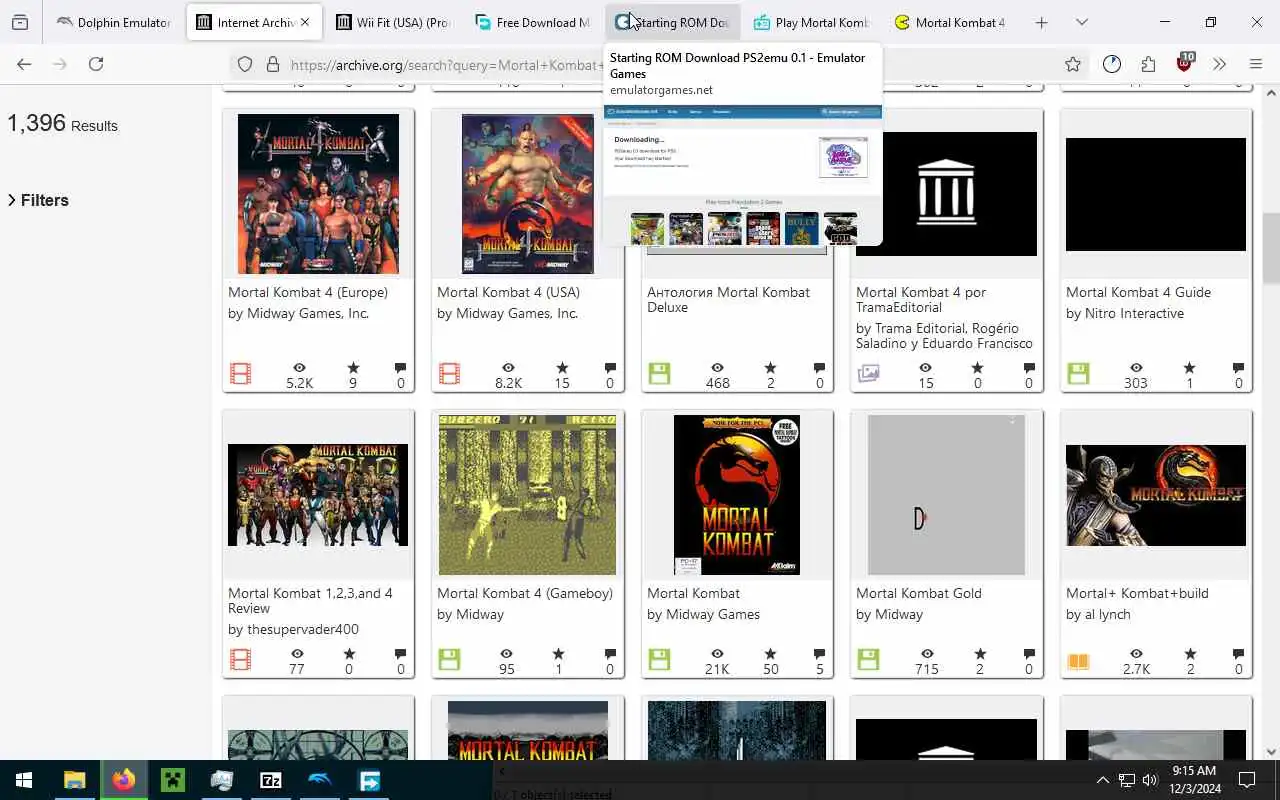Reload the current archive.org page

coord(96,64)
